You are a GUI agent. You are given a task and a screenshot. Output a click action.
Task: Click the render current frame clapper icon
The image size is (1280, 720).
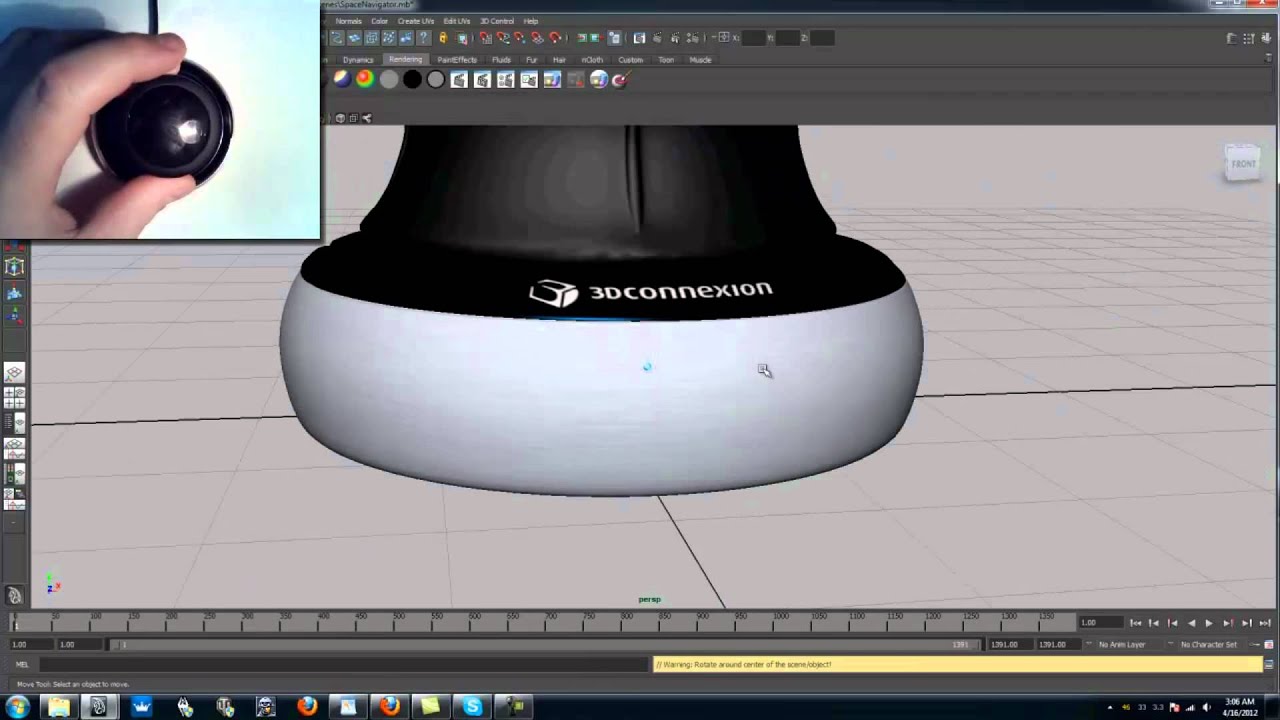pyautogui.click(x=657, y=38)
